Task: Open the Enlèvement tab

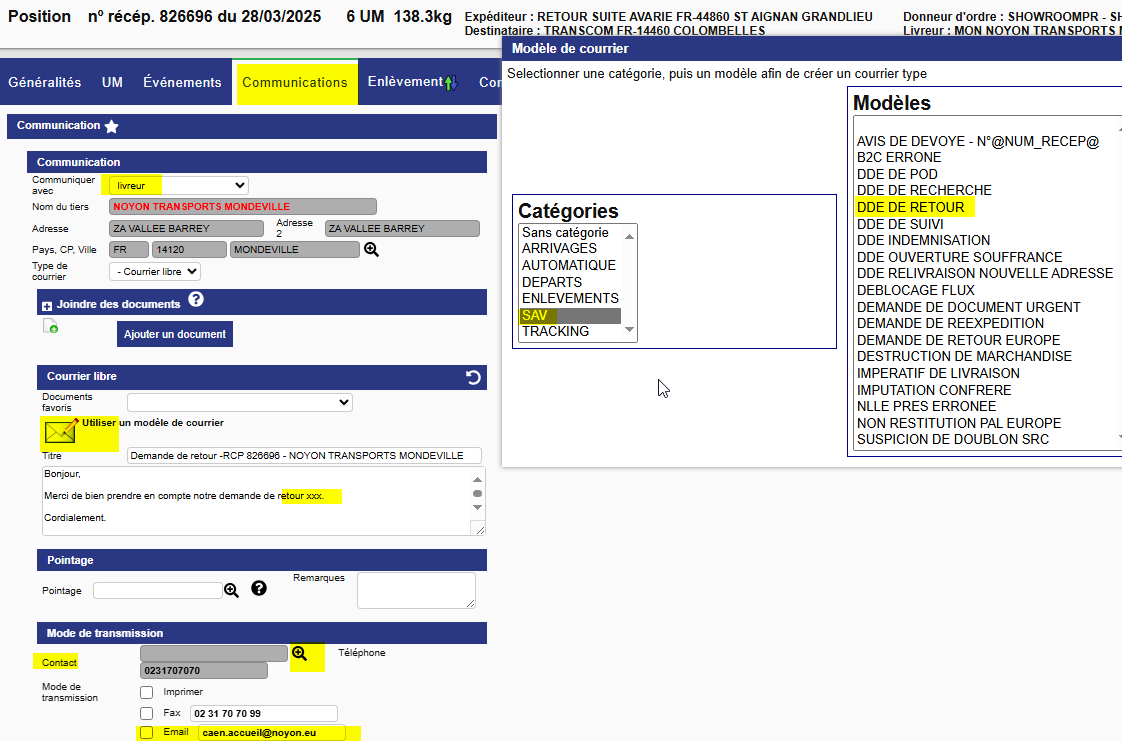Action: (406, 82)
